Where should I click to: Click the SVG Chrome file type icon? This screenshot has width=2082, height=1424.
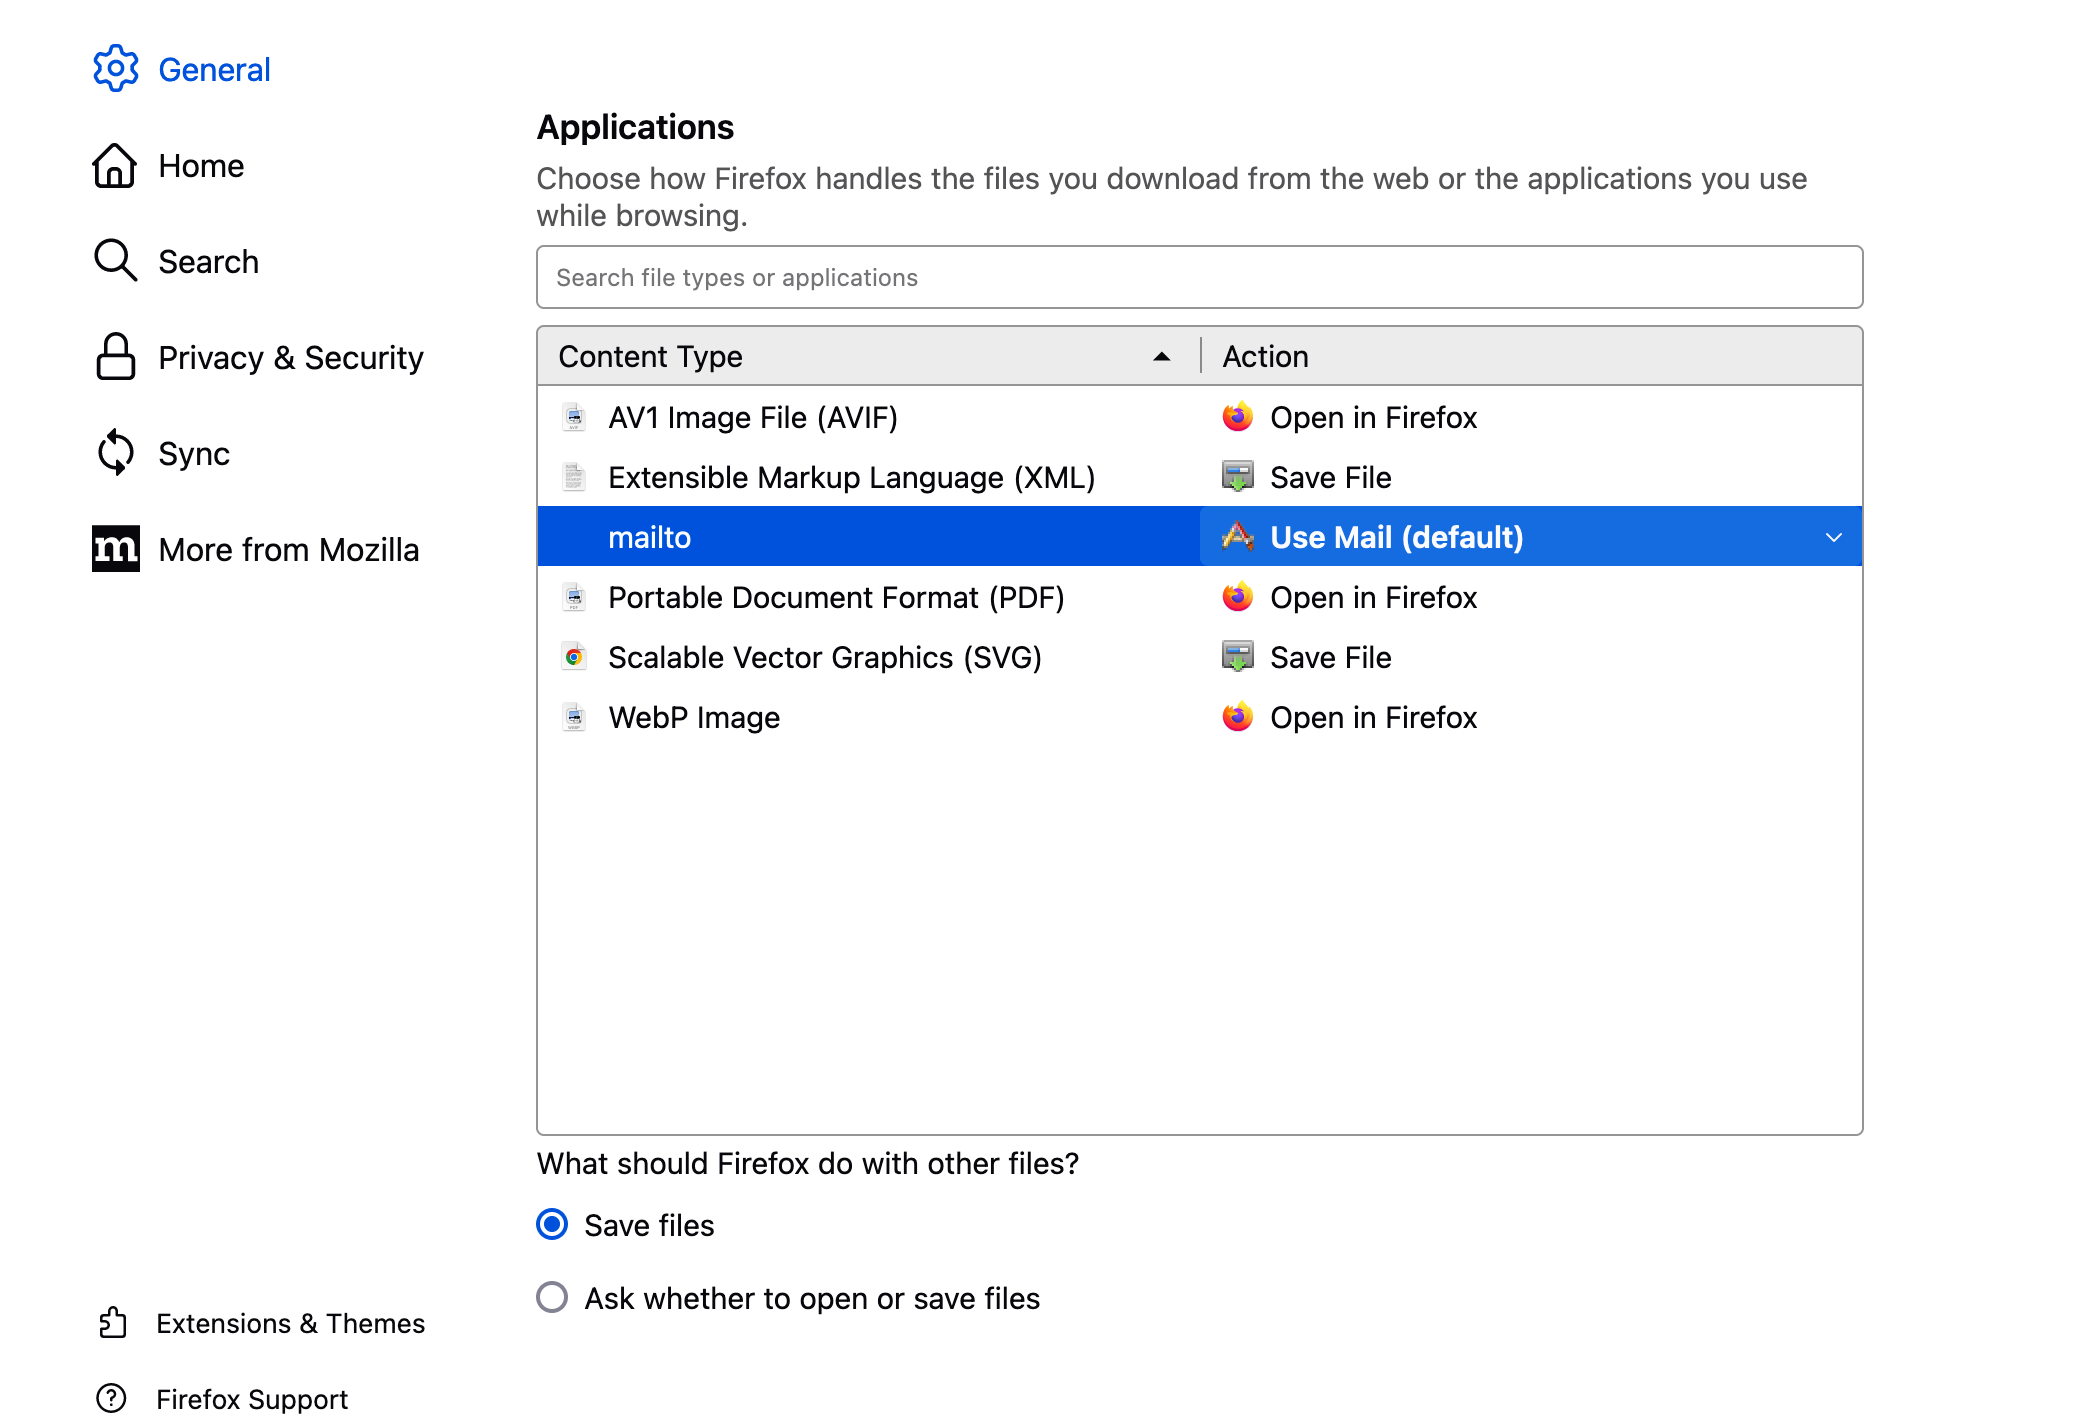[574, 657]
